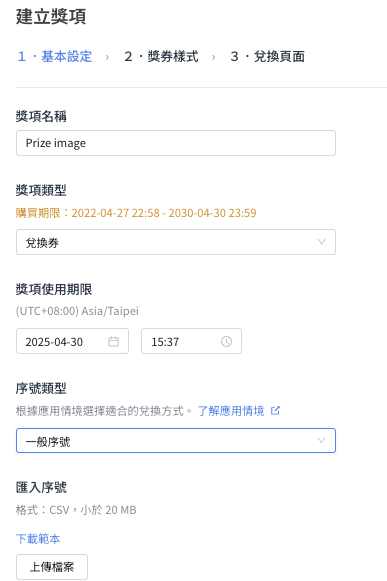Viewport: 387px width, 581px height.
Task: Open the 了解應用情境 link
Action: point(231,411)
